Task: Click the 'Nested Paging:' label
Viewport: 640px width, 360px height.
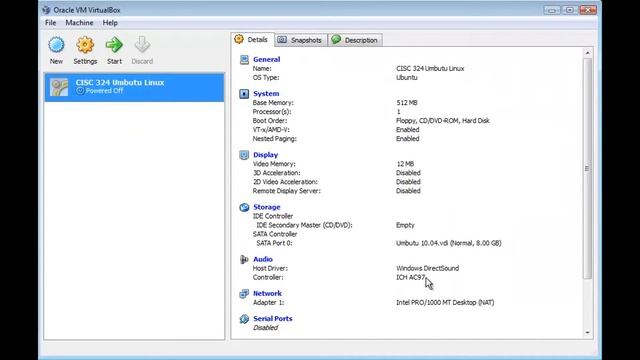Action: pos(275,139)
